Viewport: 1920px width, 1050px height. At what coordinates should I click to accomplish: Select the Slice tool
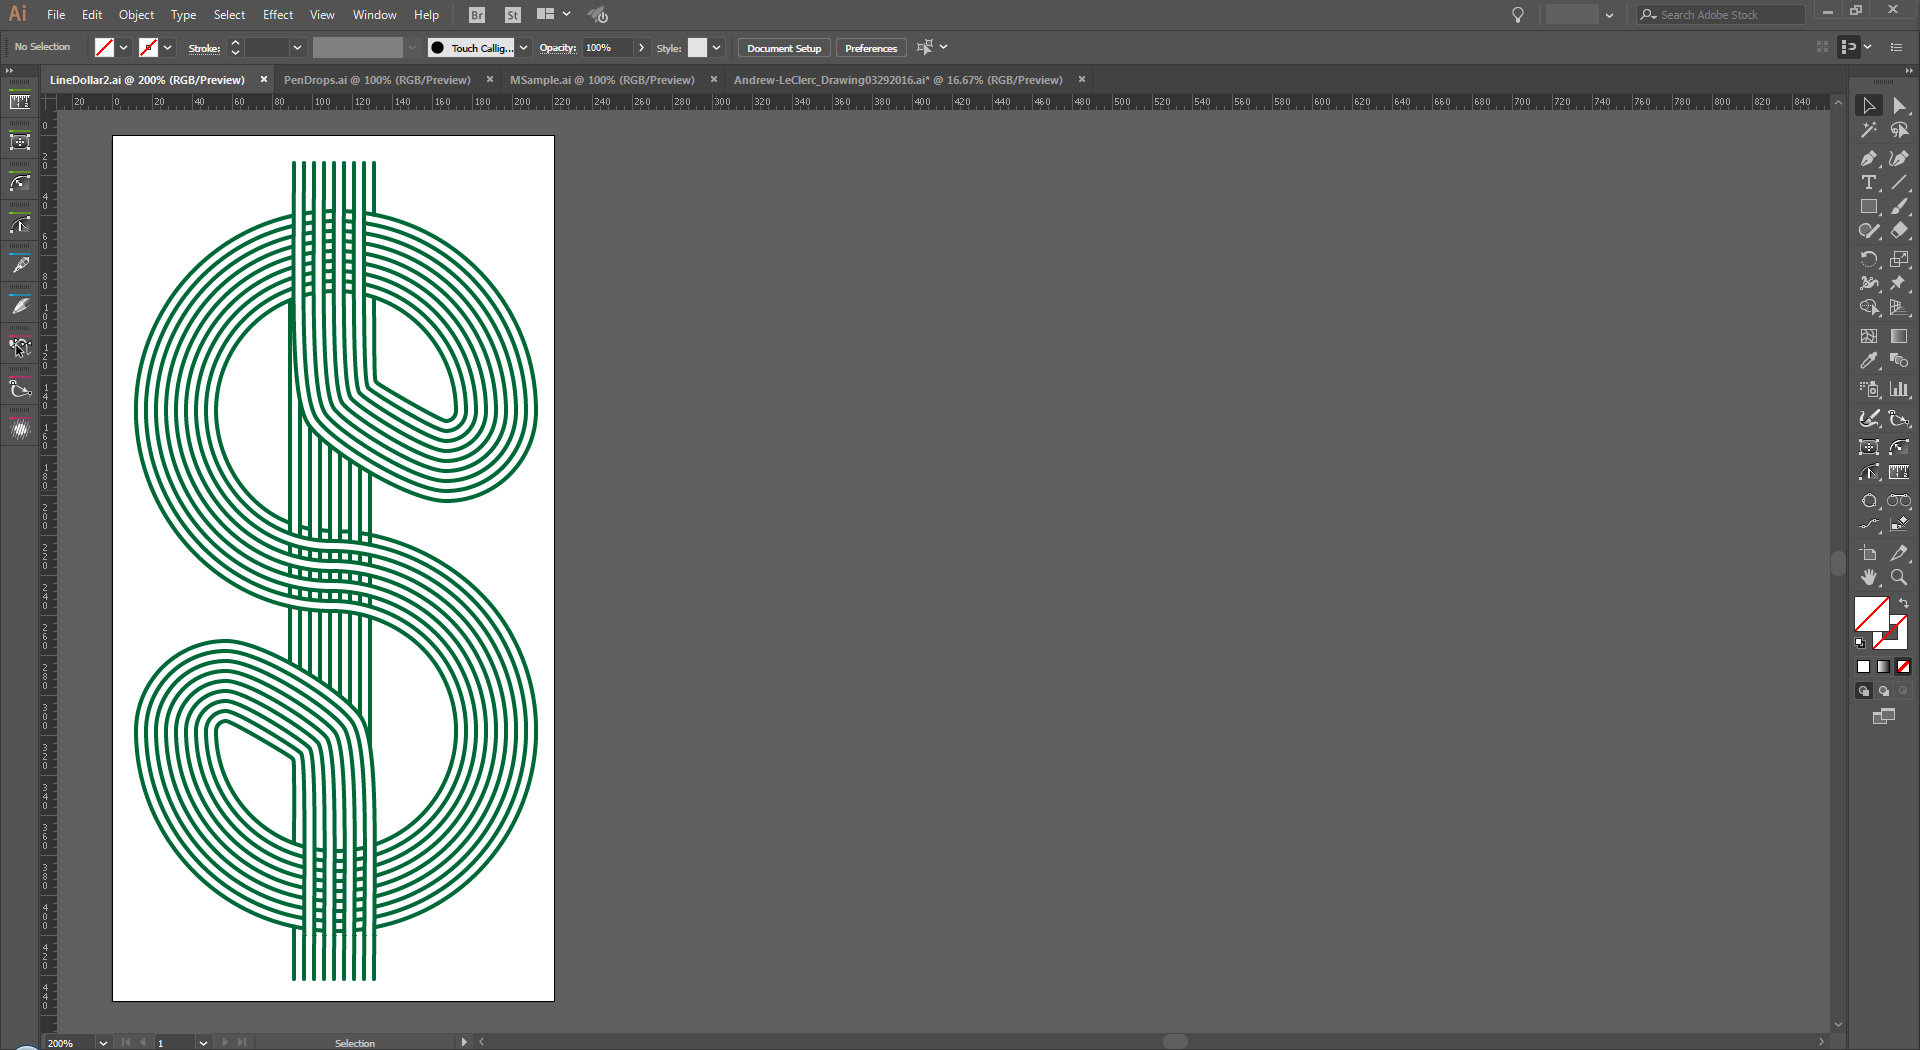(x=1899, y=553)
